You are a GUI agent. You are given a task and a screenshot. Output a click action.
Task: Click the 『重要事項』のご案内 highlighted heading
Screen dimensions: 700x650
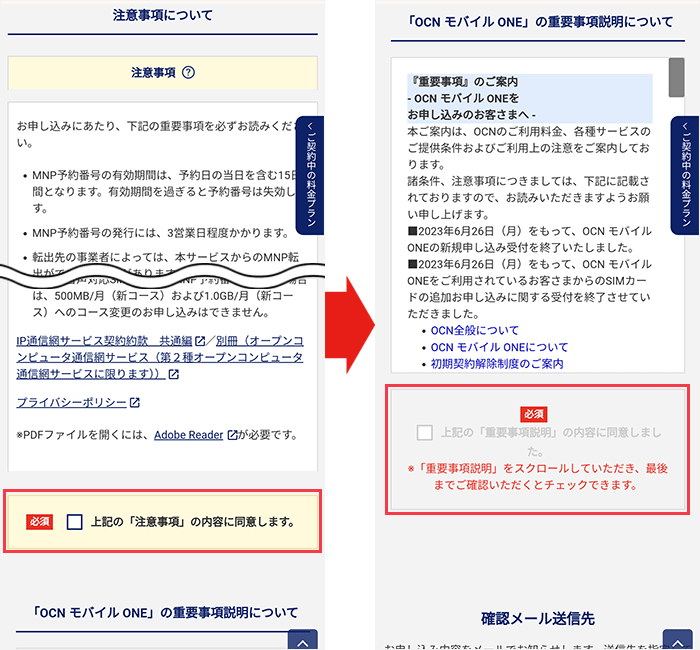(529, 98)
